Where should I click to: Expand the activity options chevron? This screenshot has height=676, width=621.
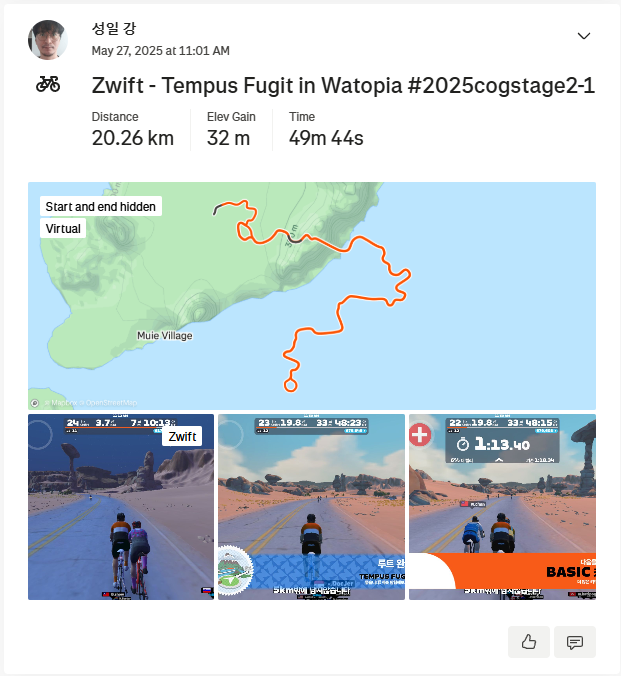click(584, 36)
